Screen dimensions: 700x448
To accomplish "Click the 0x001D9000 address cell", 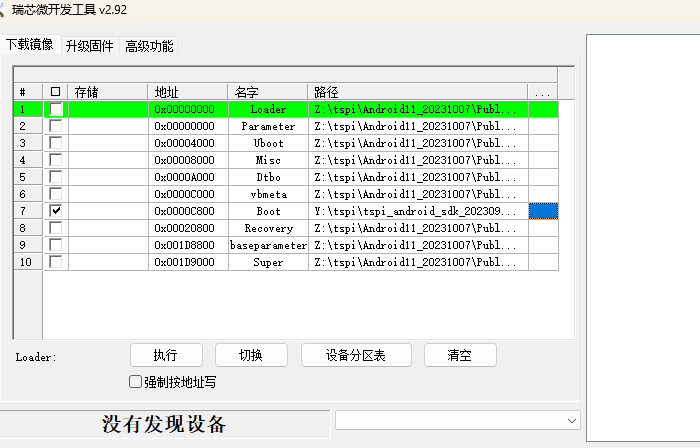I will point(187,262).
